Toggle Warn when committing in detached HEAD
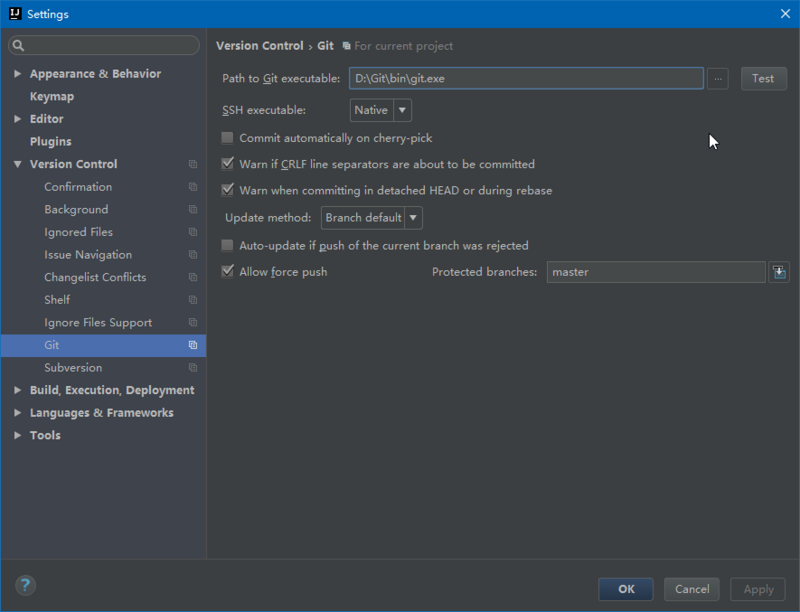 [227, 190]
